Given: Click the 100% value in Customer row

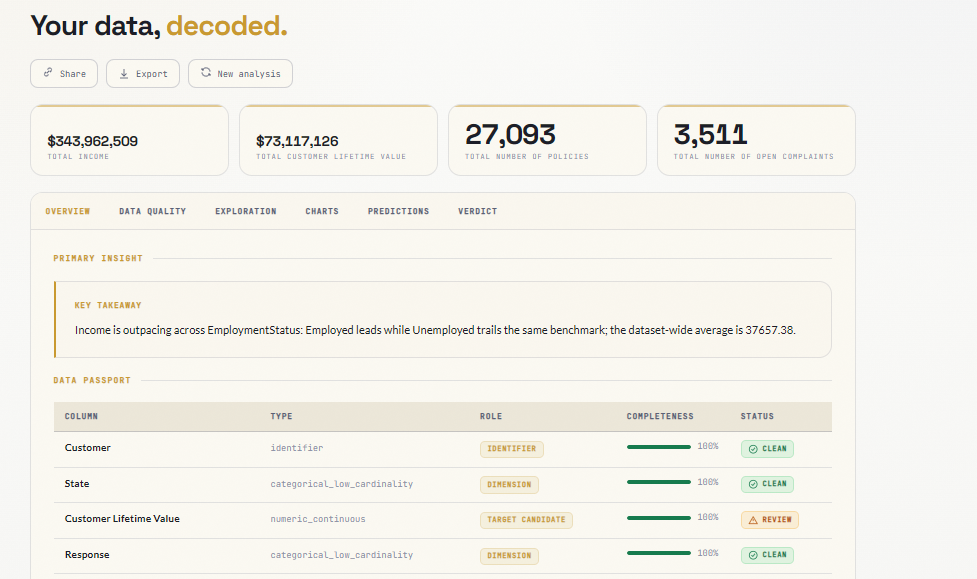Looking at the screenshot, I should click(x=708, y=446).
